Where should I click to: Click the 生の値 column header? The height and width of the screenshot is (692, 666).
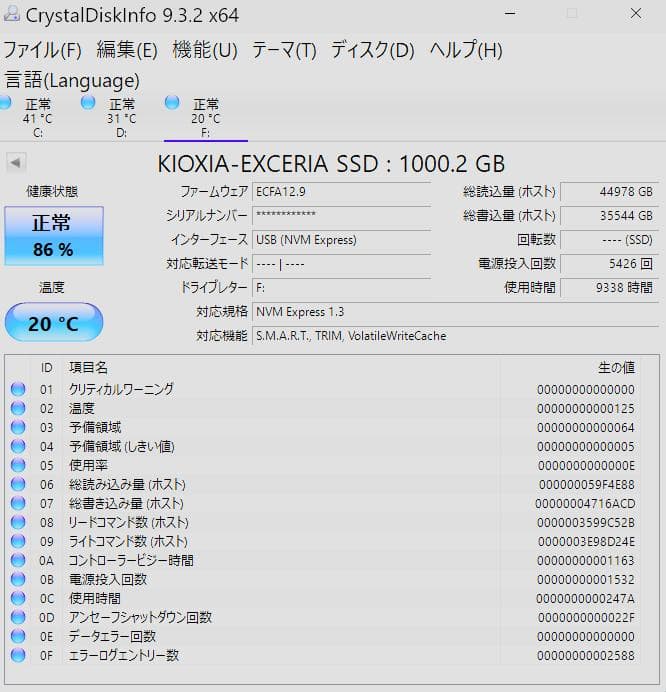616,368
